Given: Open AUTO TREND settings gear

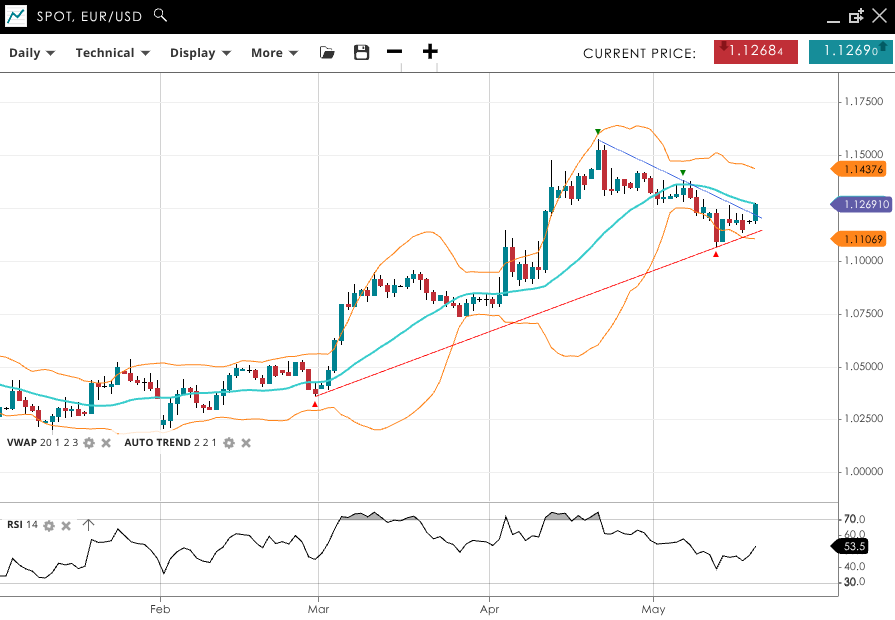Looking at the screenshot, I should (x=229, y=443).
